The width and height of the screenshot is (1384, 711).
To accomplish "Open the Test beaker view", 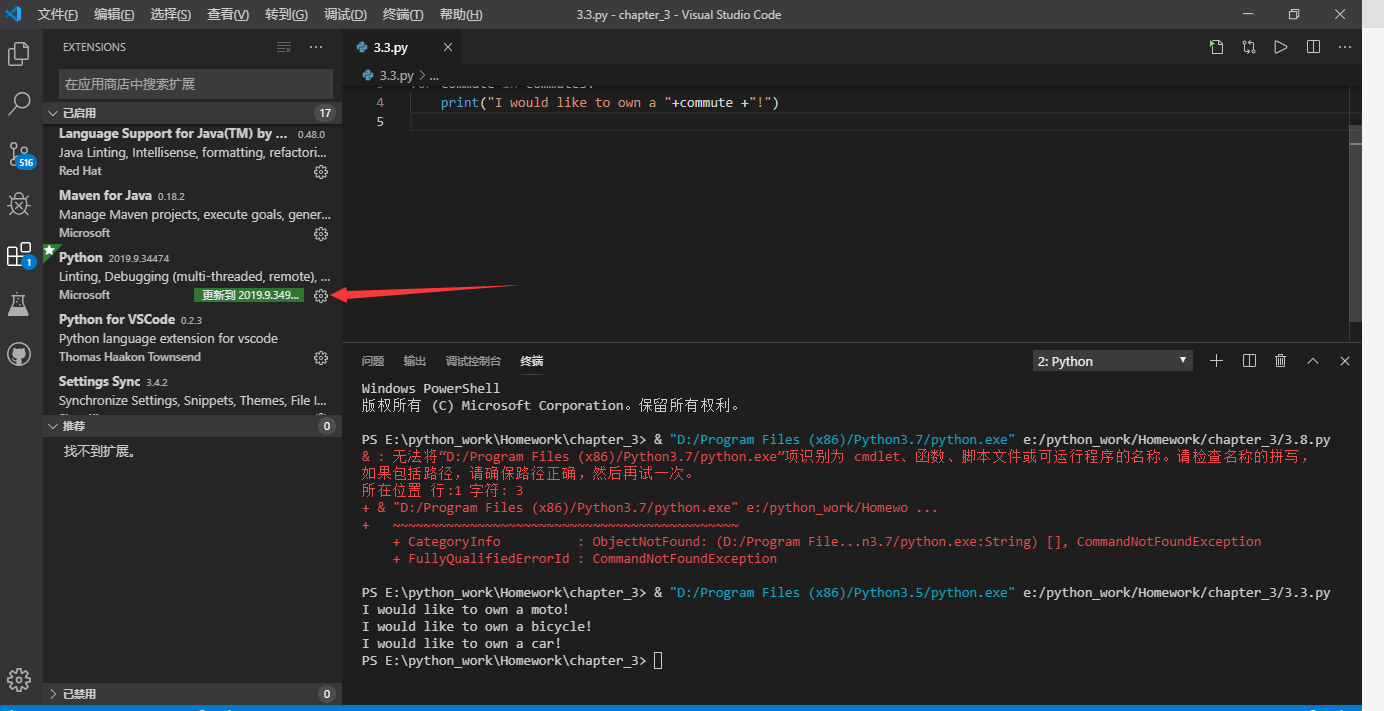I will 18,304.
